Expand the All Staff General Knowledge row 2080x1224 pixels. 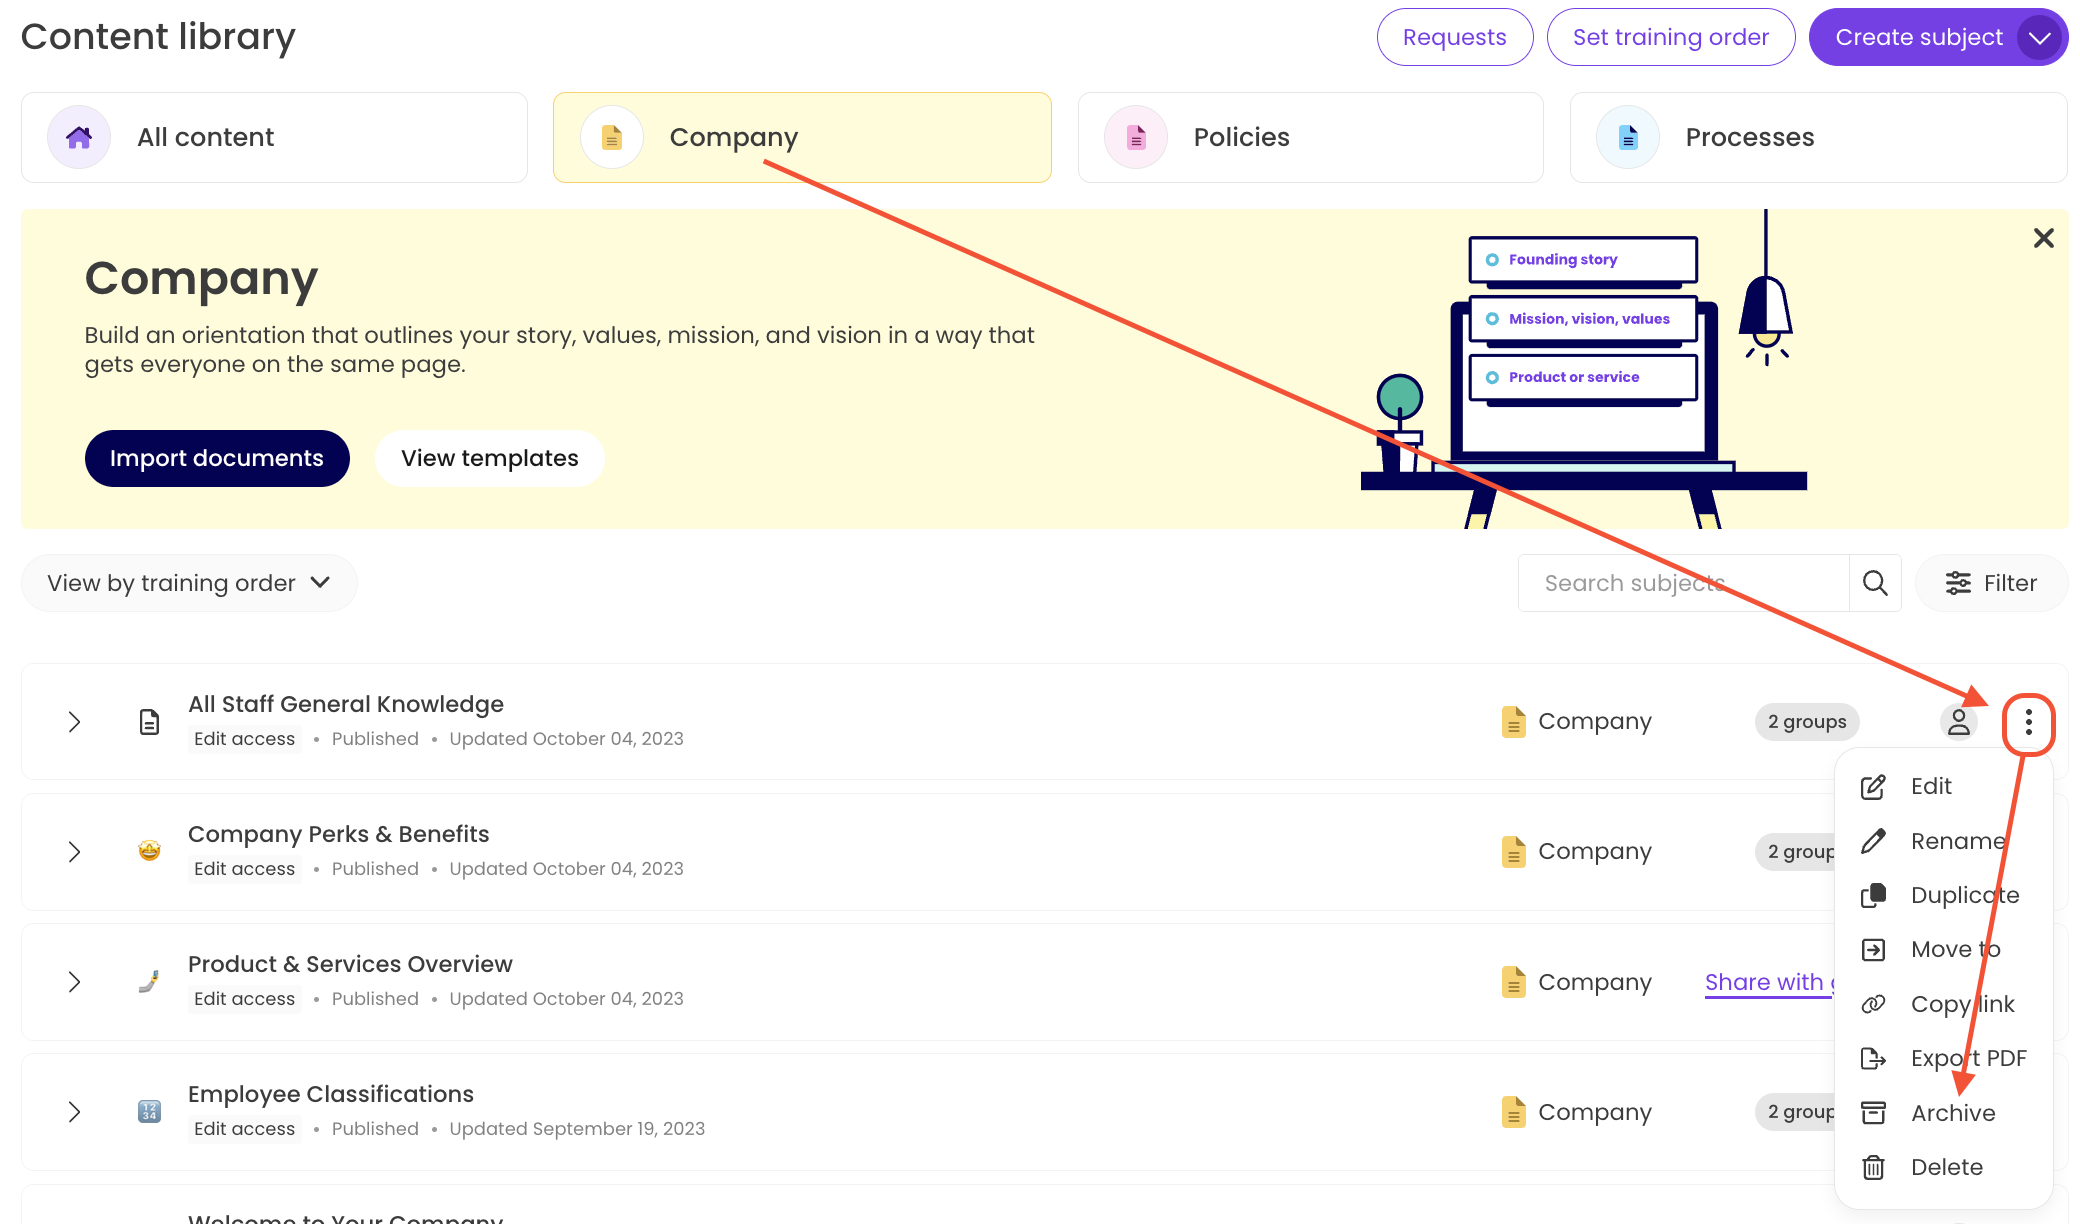point(74,722)
